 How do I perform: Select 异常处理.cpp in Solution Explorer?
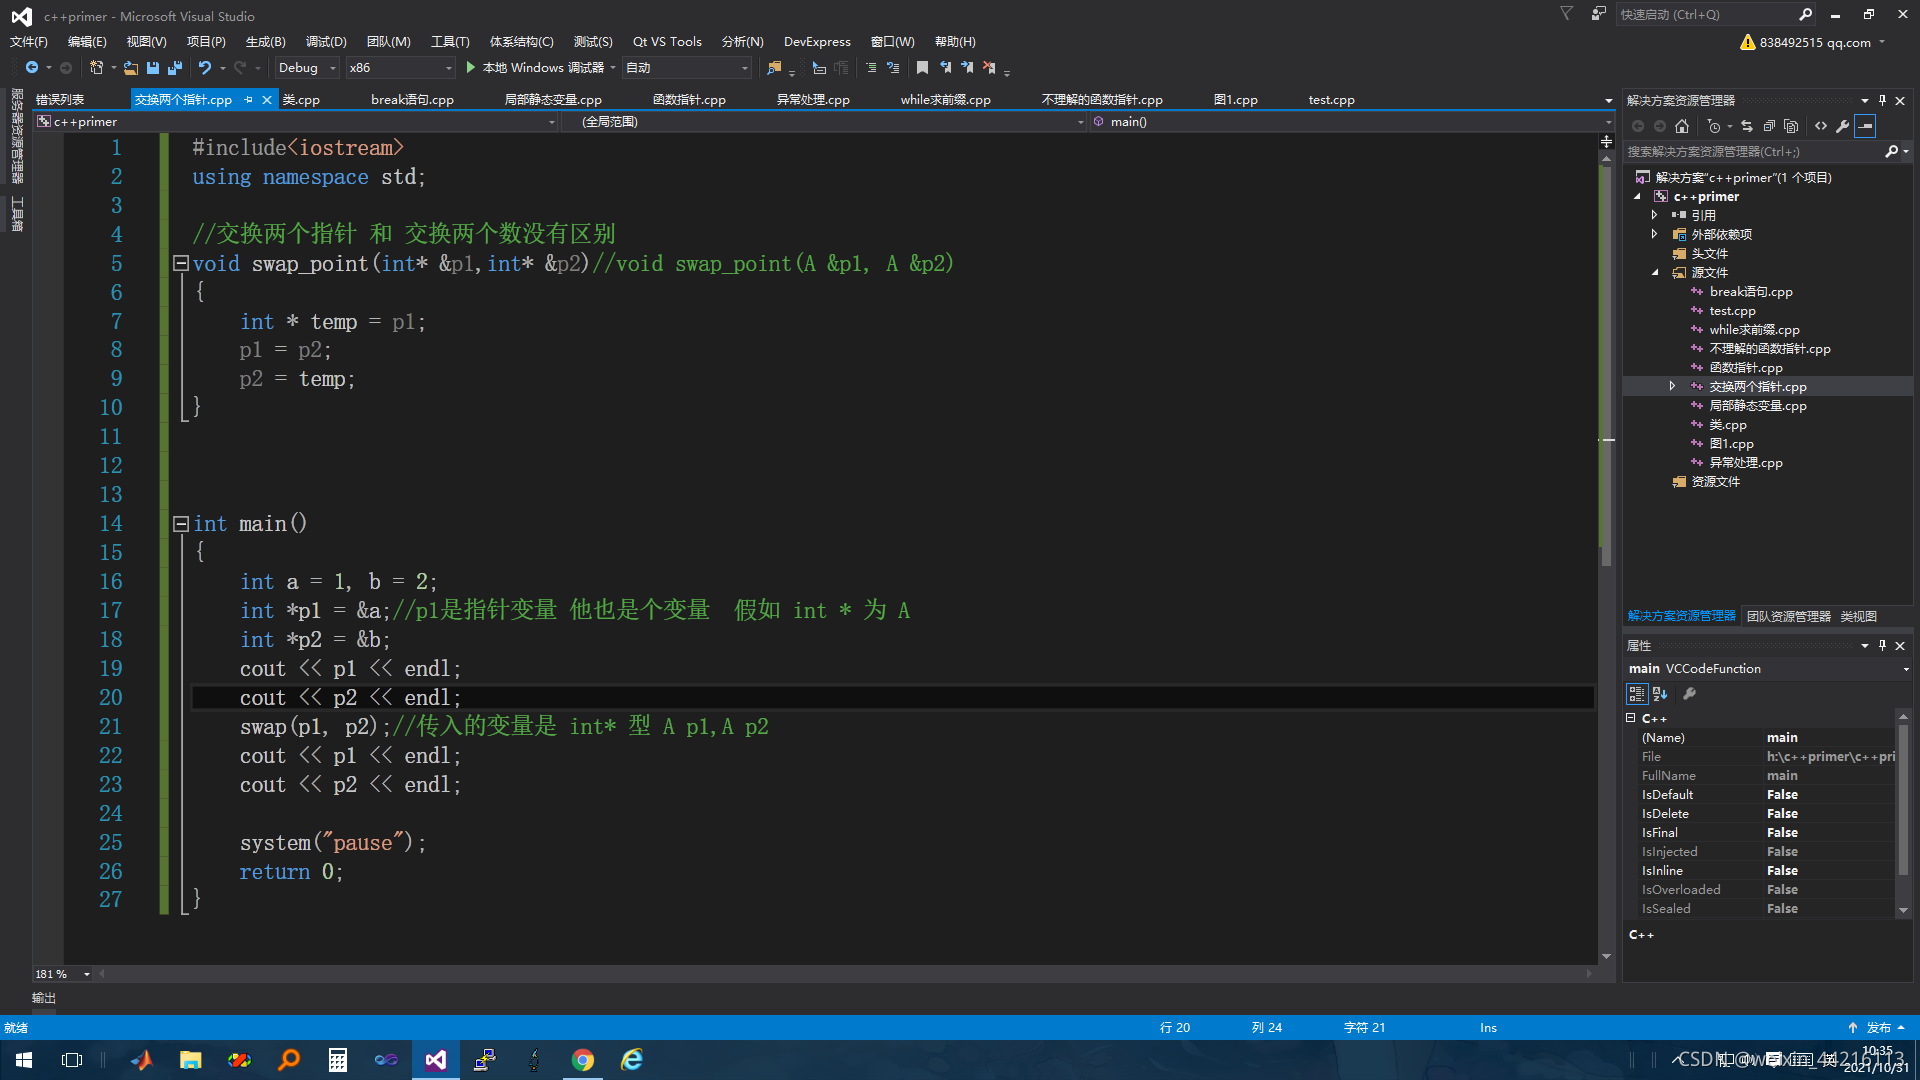[1746, 463]
